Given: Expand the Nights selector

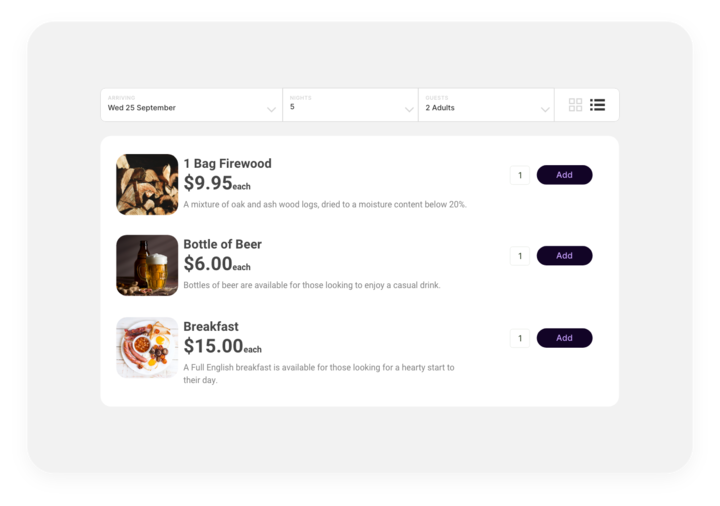Looking at the screenshot, I should (349, 105).
